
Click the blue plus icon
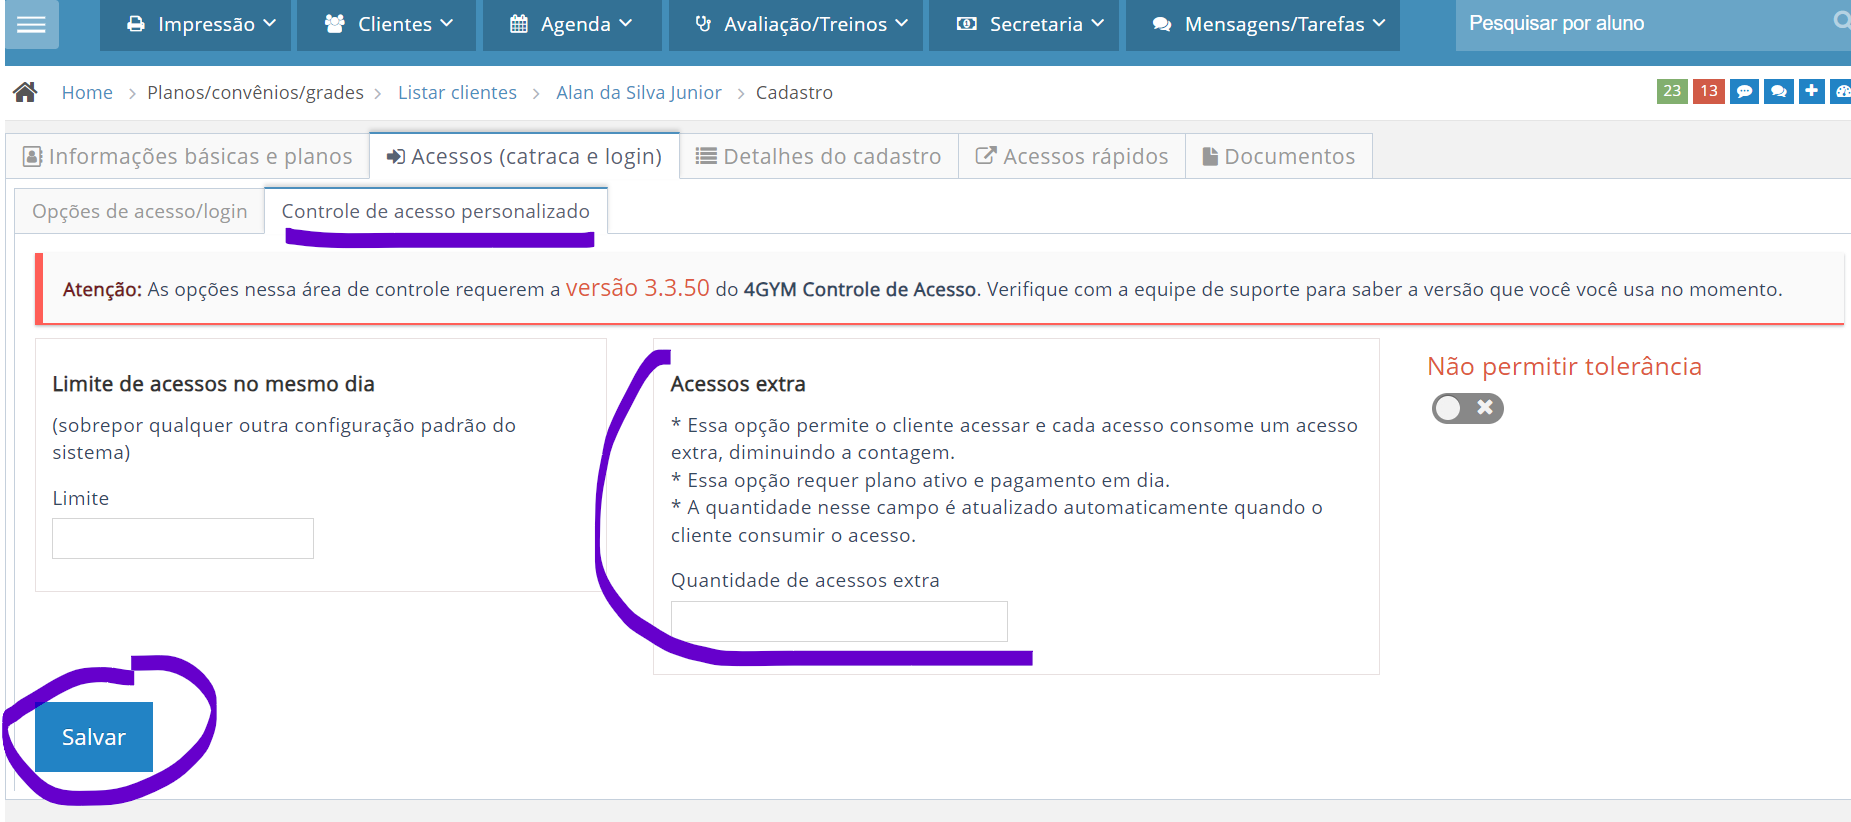coord(1811,91)
